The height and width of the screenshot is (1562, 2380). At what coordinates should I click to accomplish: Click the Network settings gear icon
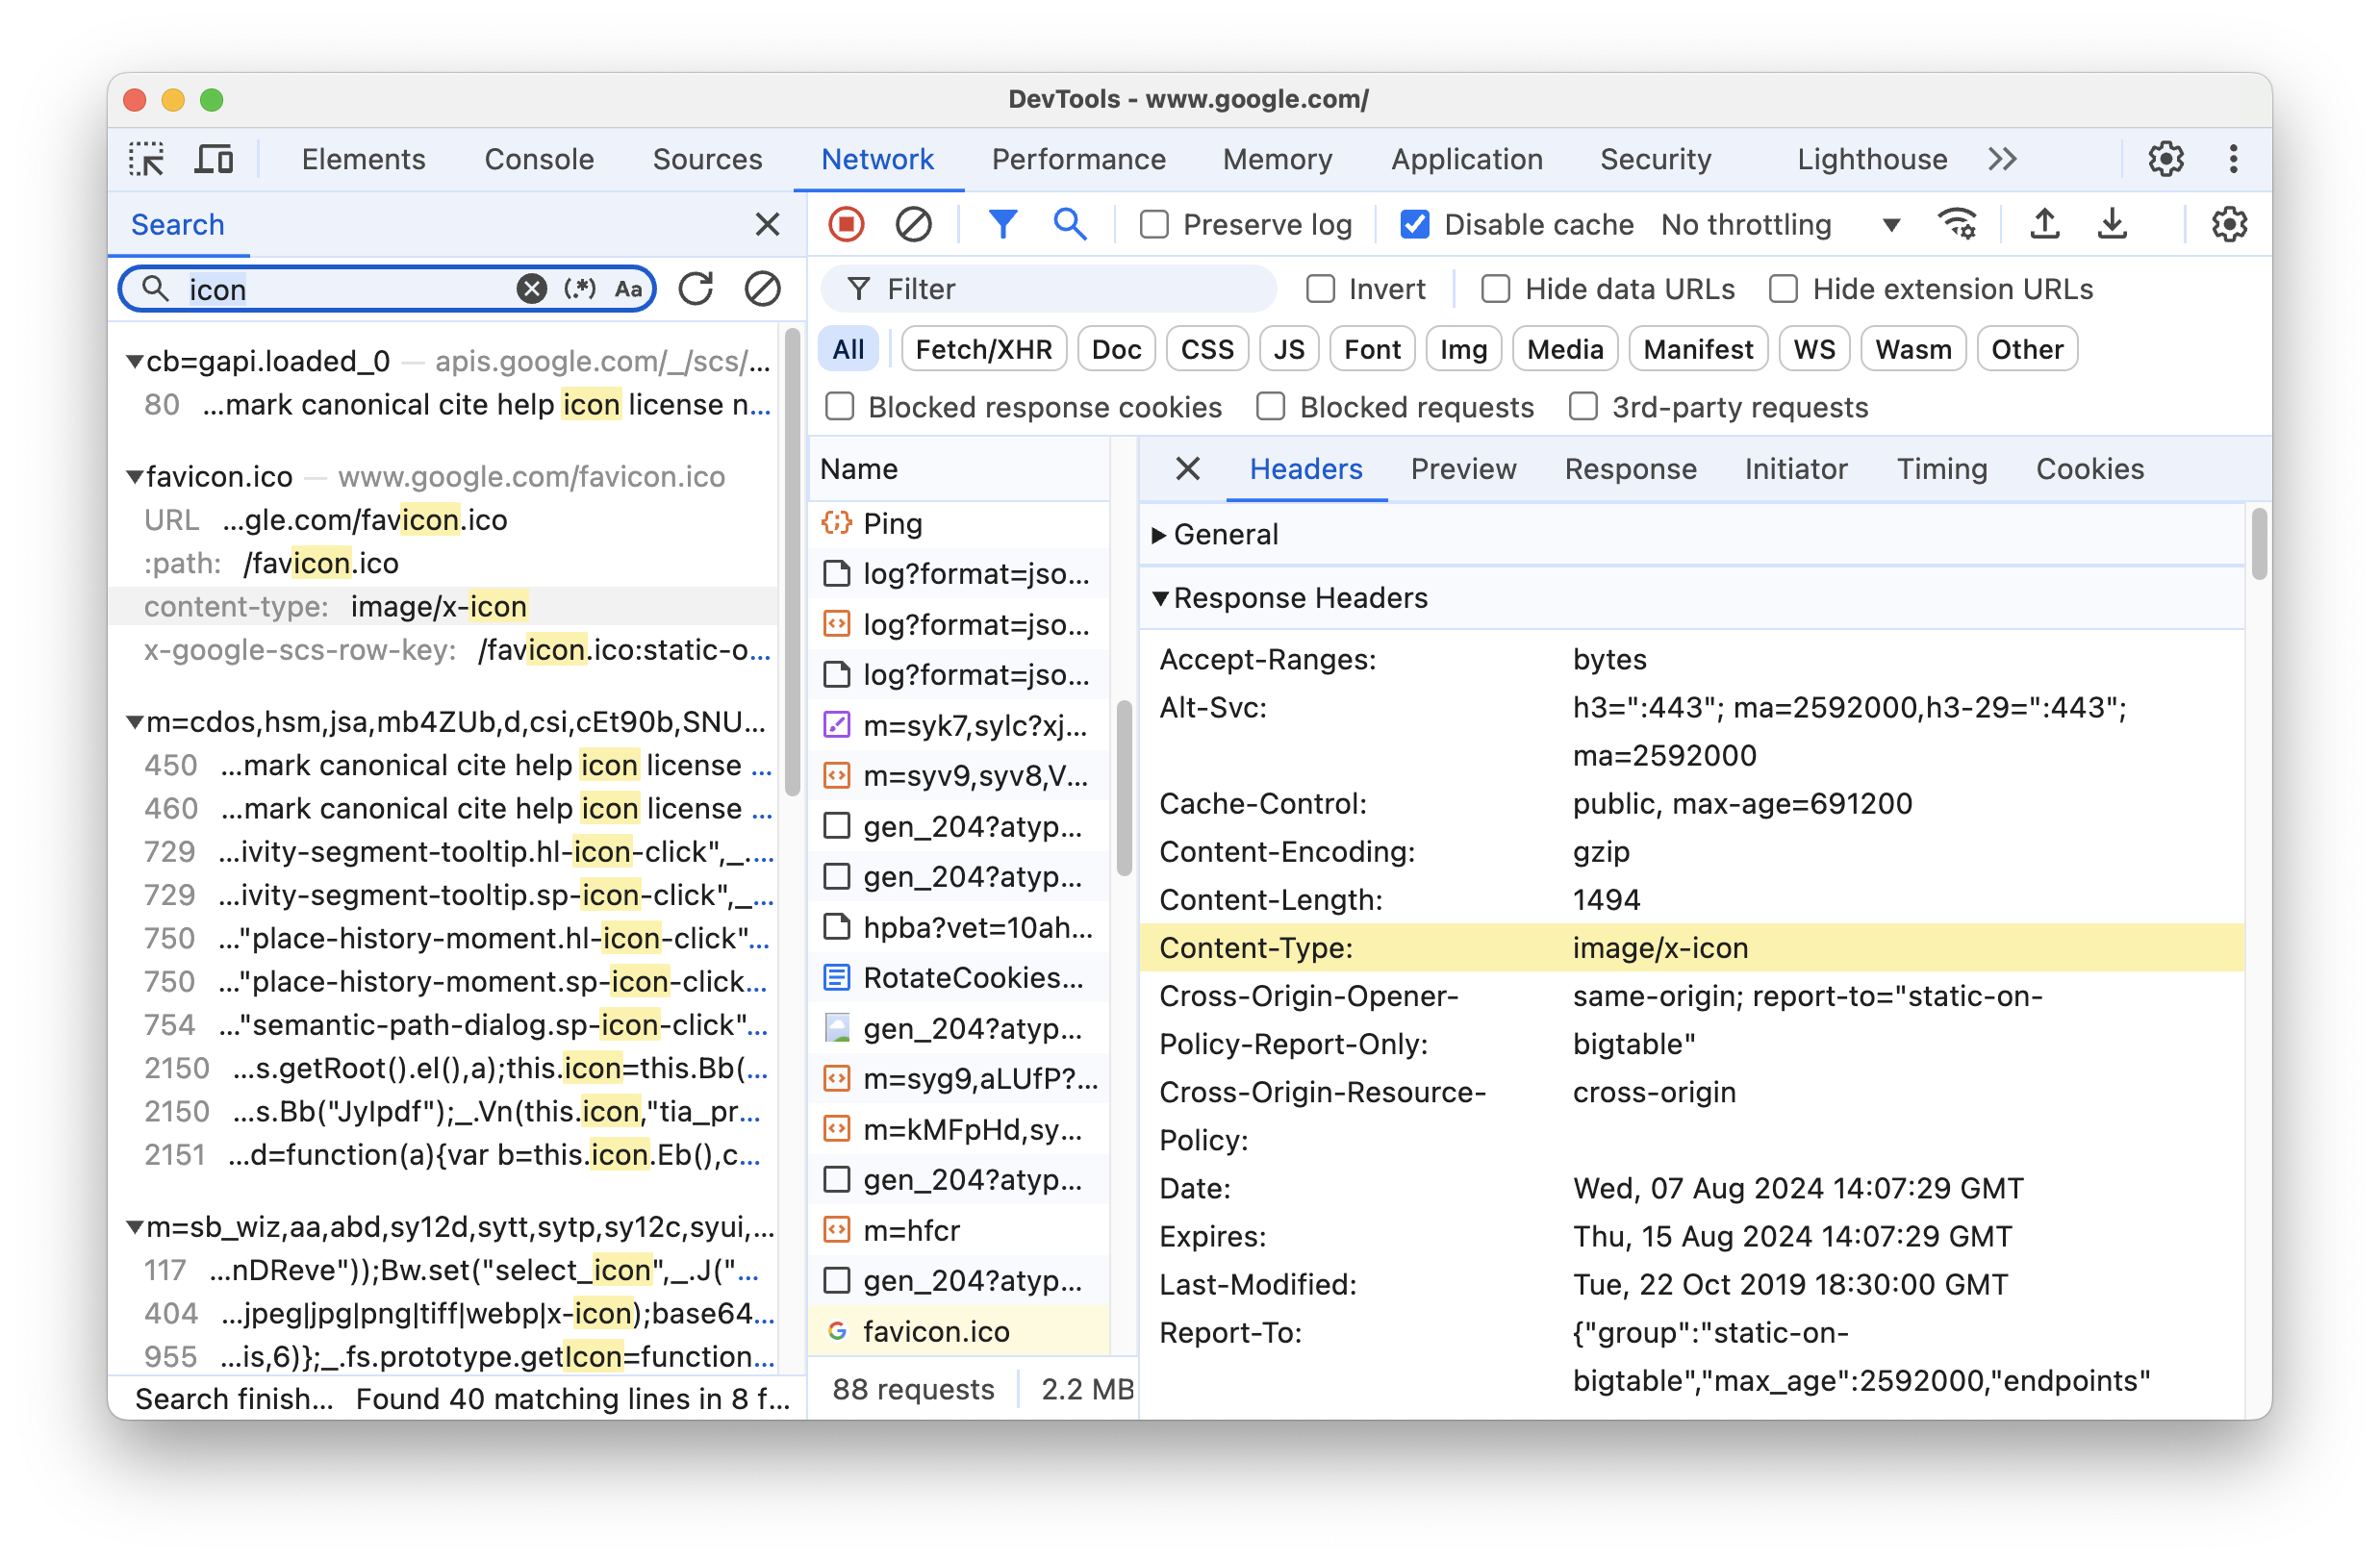coord(2228,223)
